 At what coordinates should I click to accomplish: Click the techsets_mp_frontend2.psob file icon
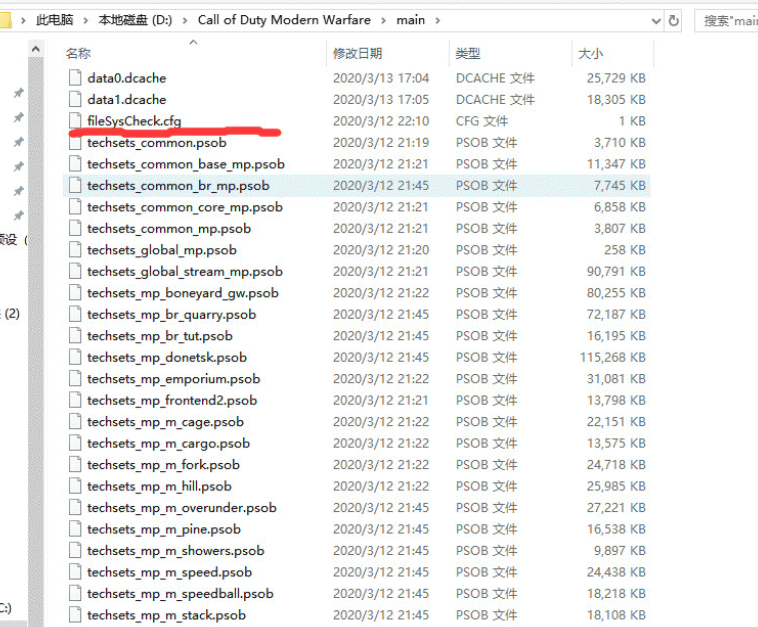coord(75,400)
